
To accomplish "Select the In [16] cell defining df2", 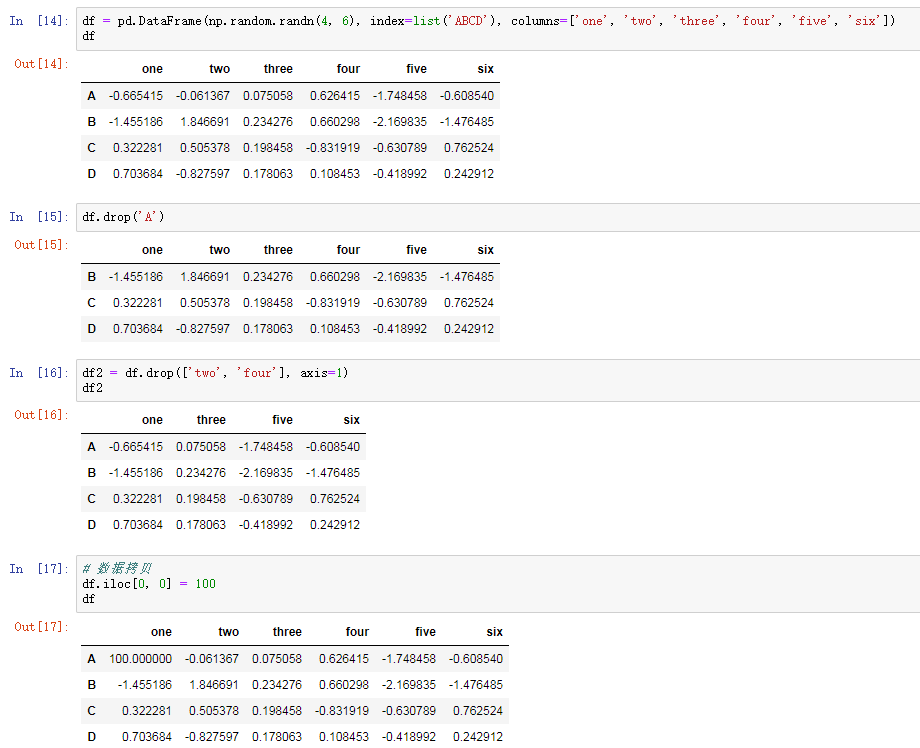I will [x=498, y=381].
